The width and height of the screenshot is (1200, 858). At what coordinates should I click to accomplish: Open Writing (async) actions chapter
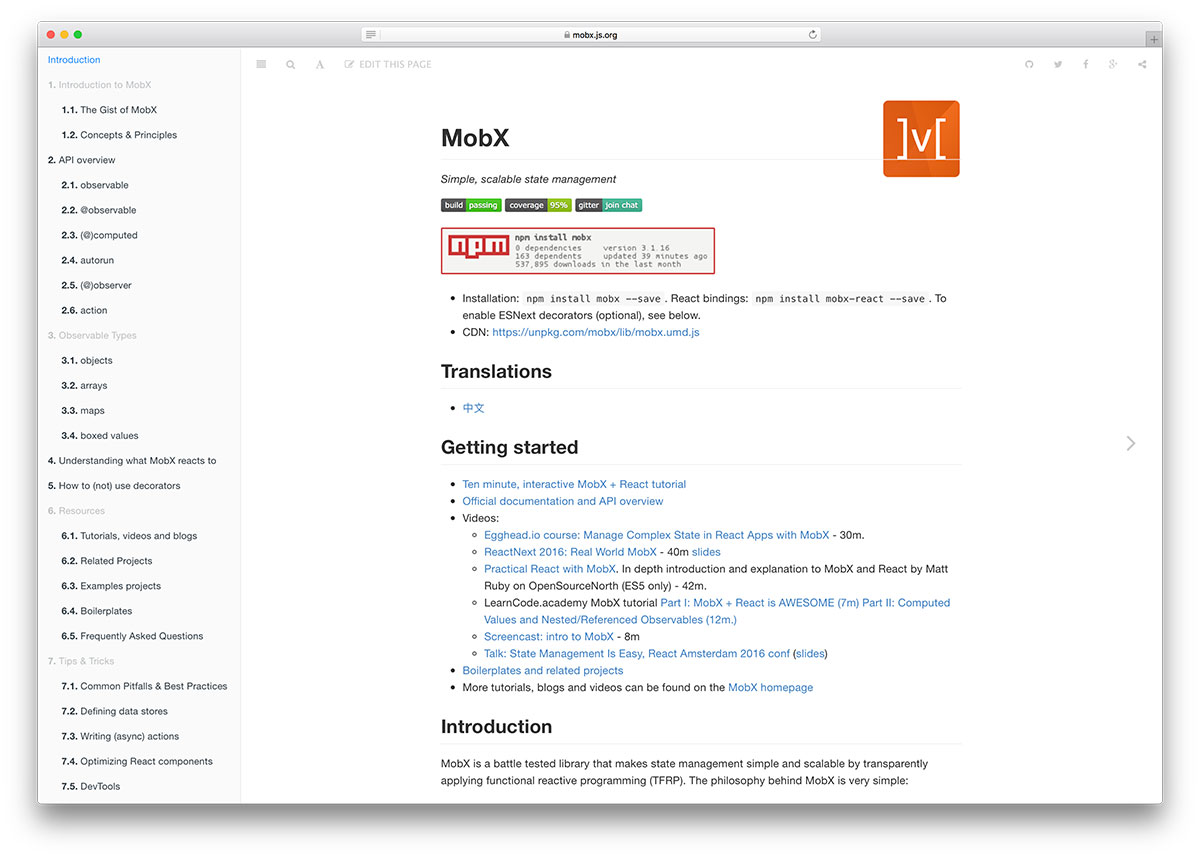pos(120,735)
